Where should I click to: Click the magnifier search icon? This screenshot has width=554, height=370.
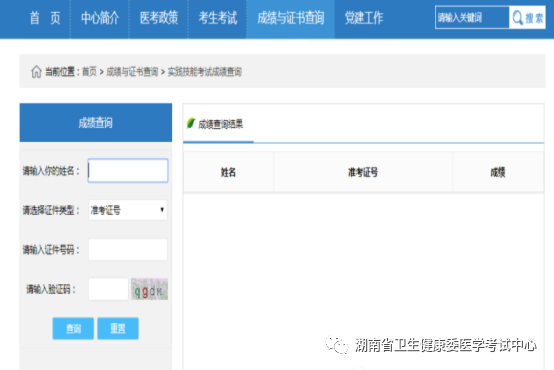coord(518,17)
